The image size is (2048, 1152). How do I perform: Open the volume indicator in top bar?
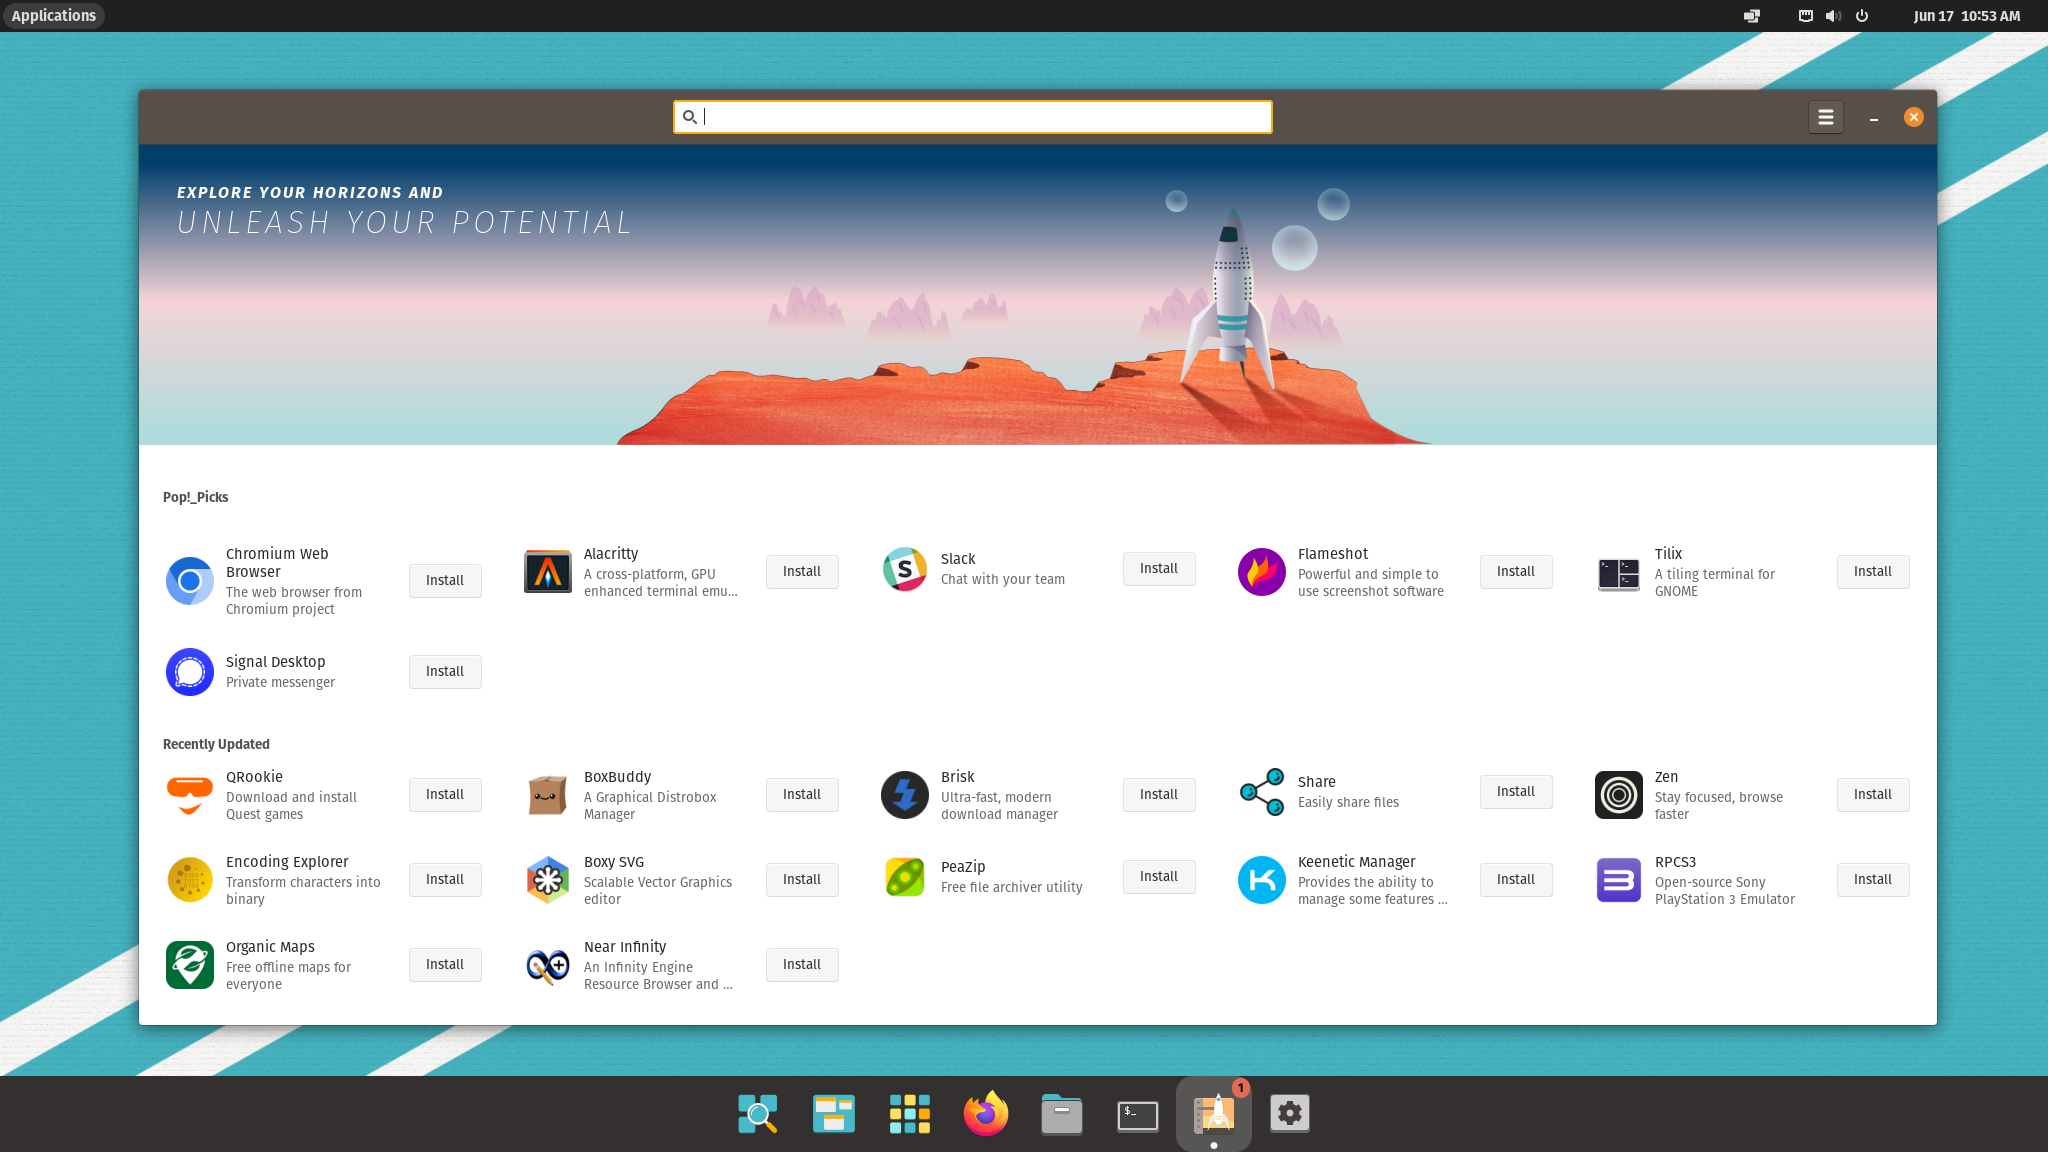[1833, 16]
